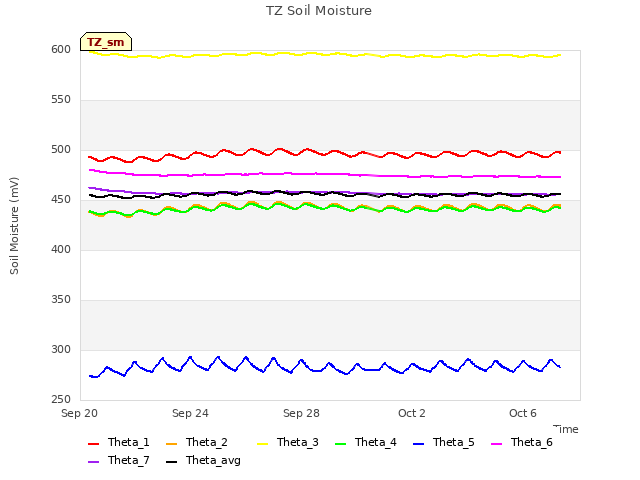Image resolution: width=640 pixels, height=480 pixels.
Task: Click the chart title TZ Soil Moisture
Action: [319, 11]
